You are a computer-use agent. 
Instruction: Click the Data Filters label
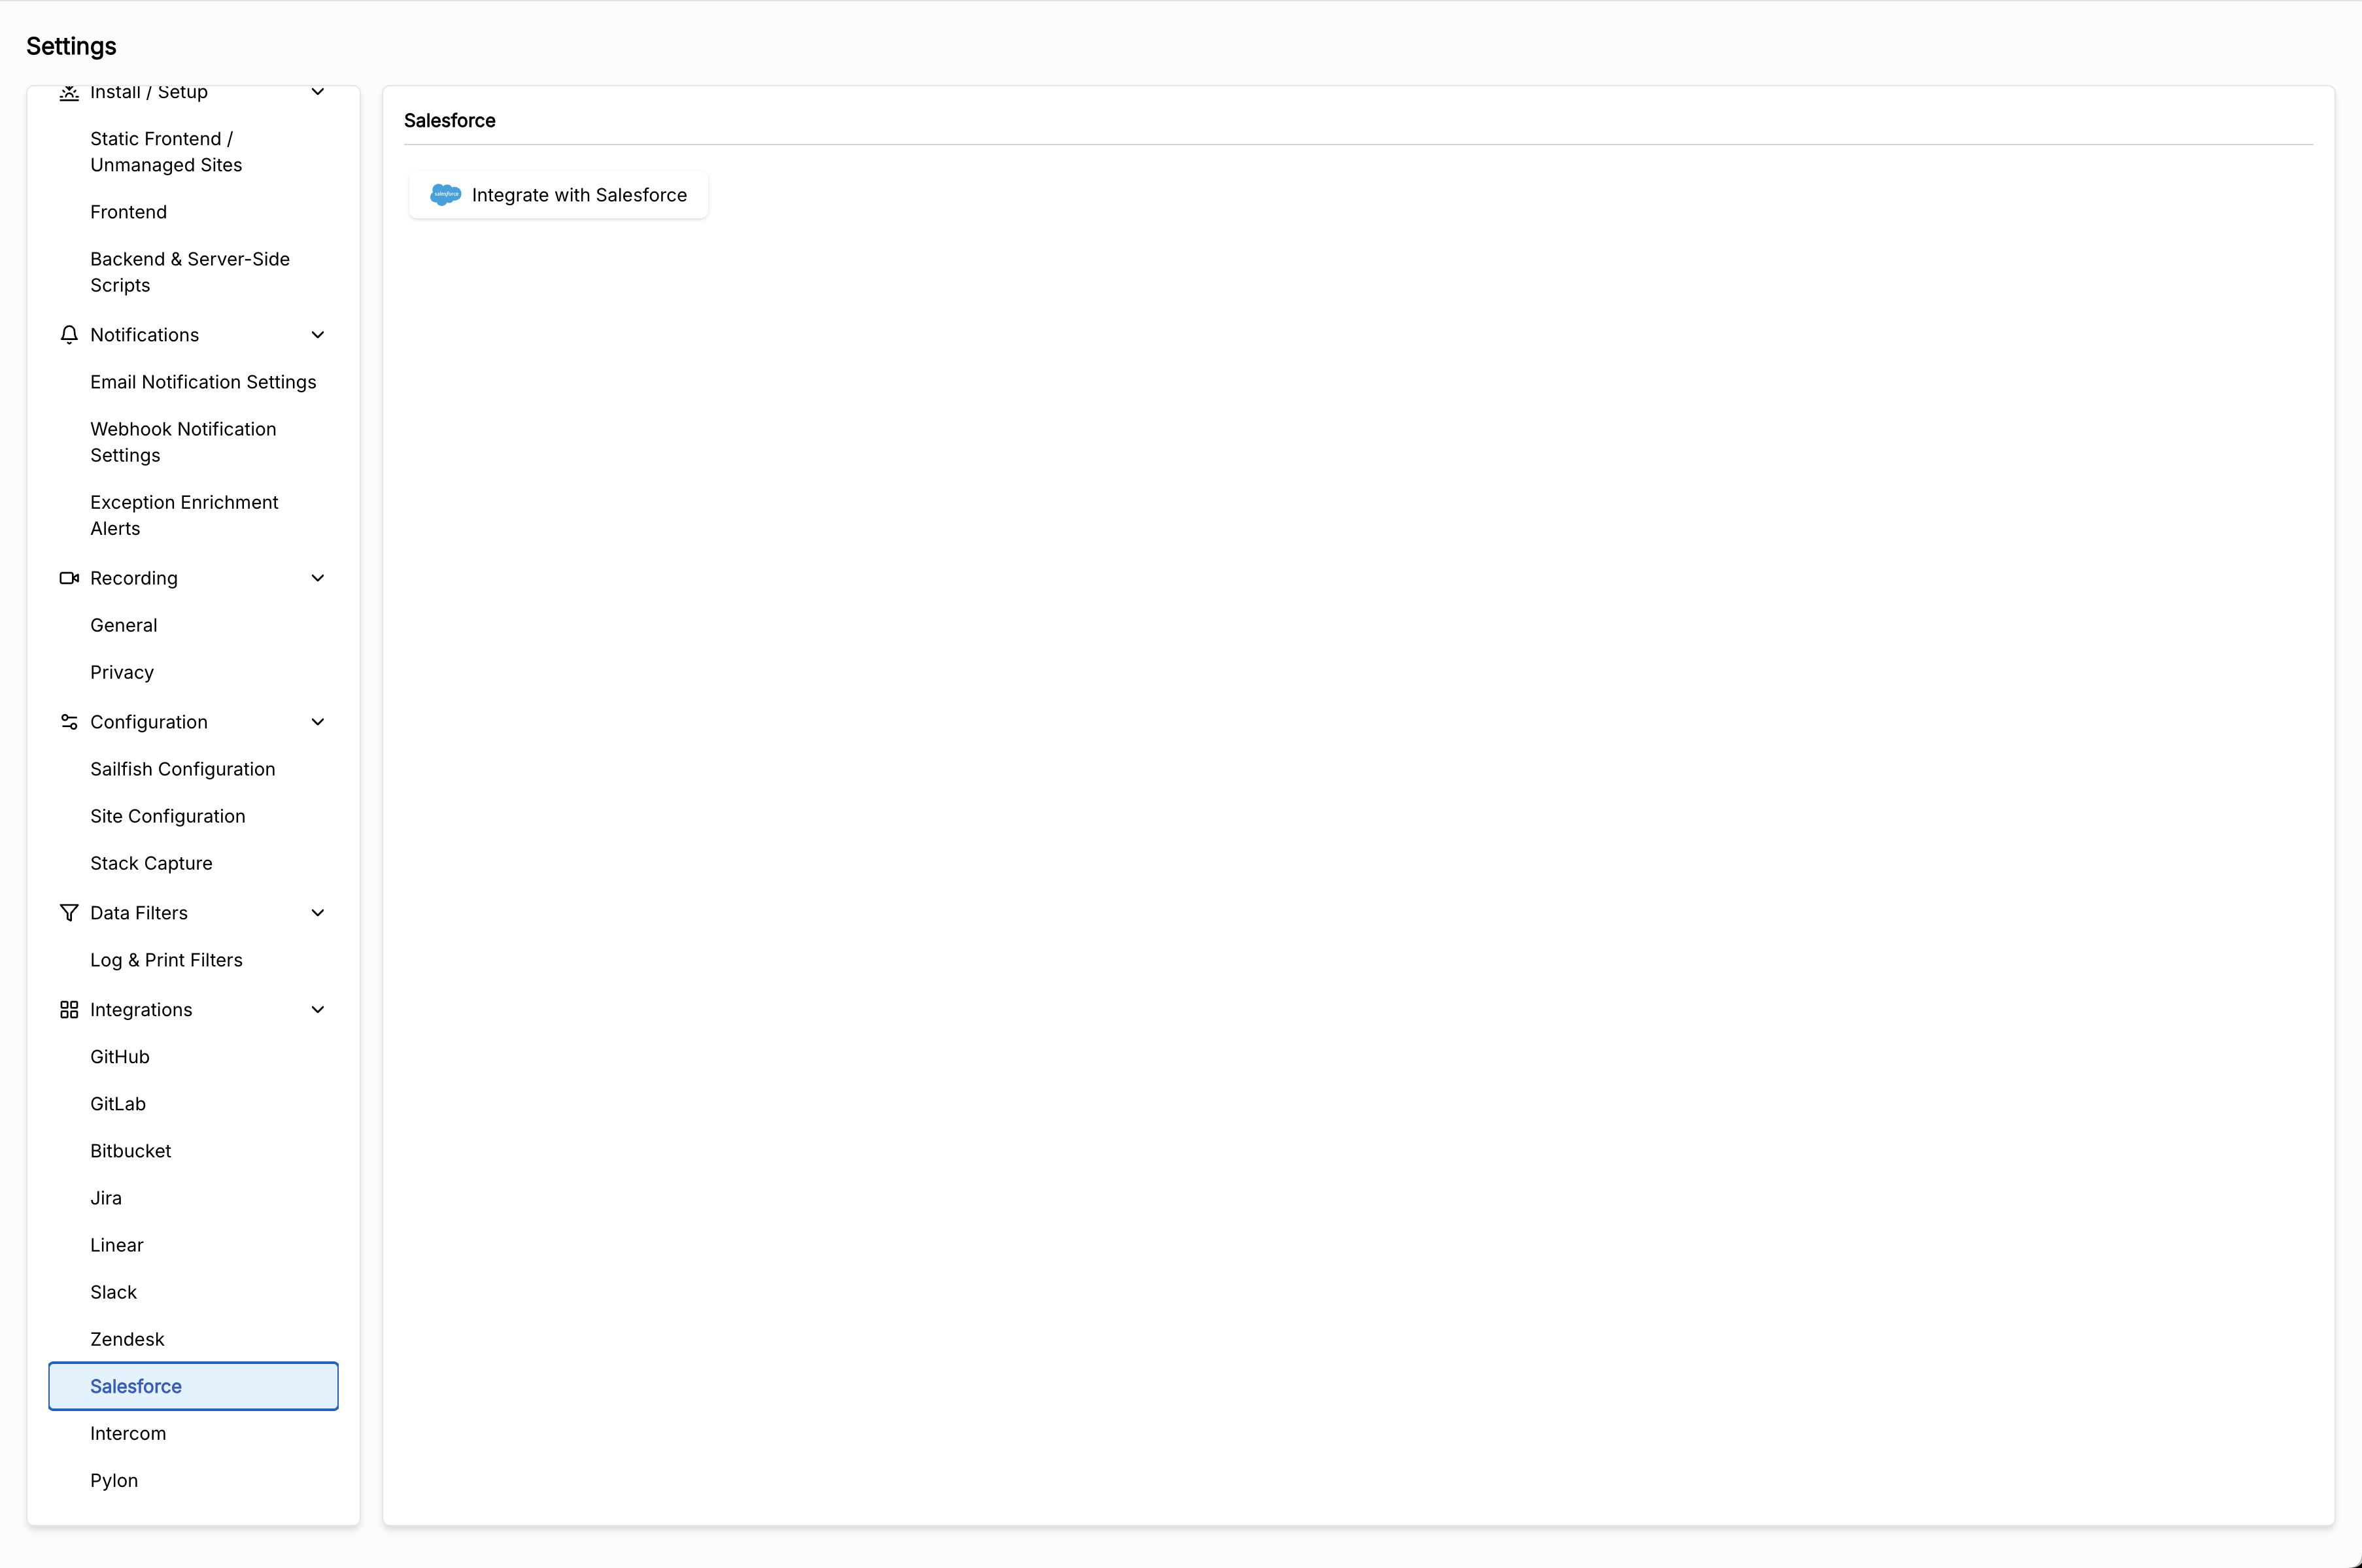139,913
